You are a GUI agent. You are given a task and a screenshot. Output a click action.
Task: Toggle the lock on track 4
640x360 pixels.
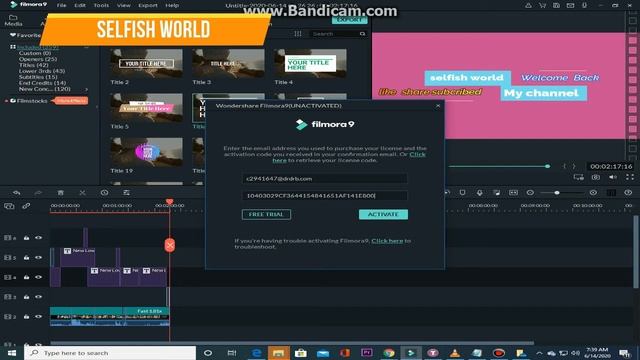[x=26, y=277]
